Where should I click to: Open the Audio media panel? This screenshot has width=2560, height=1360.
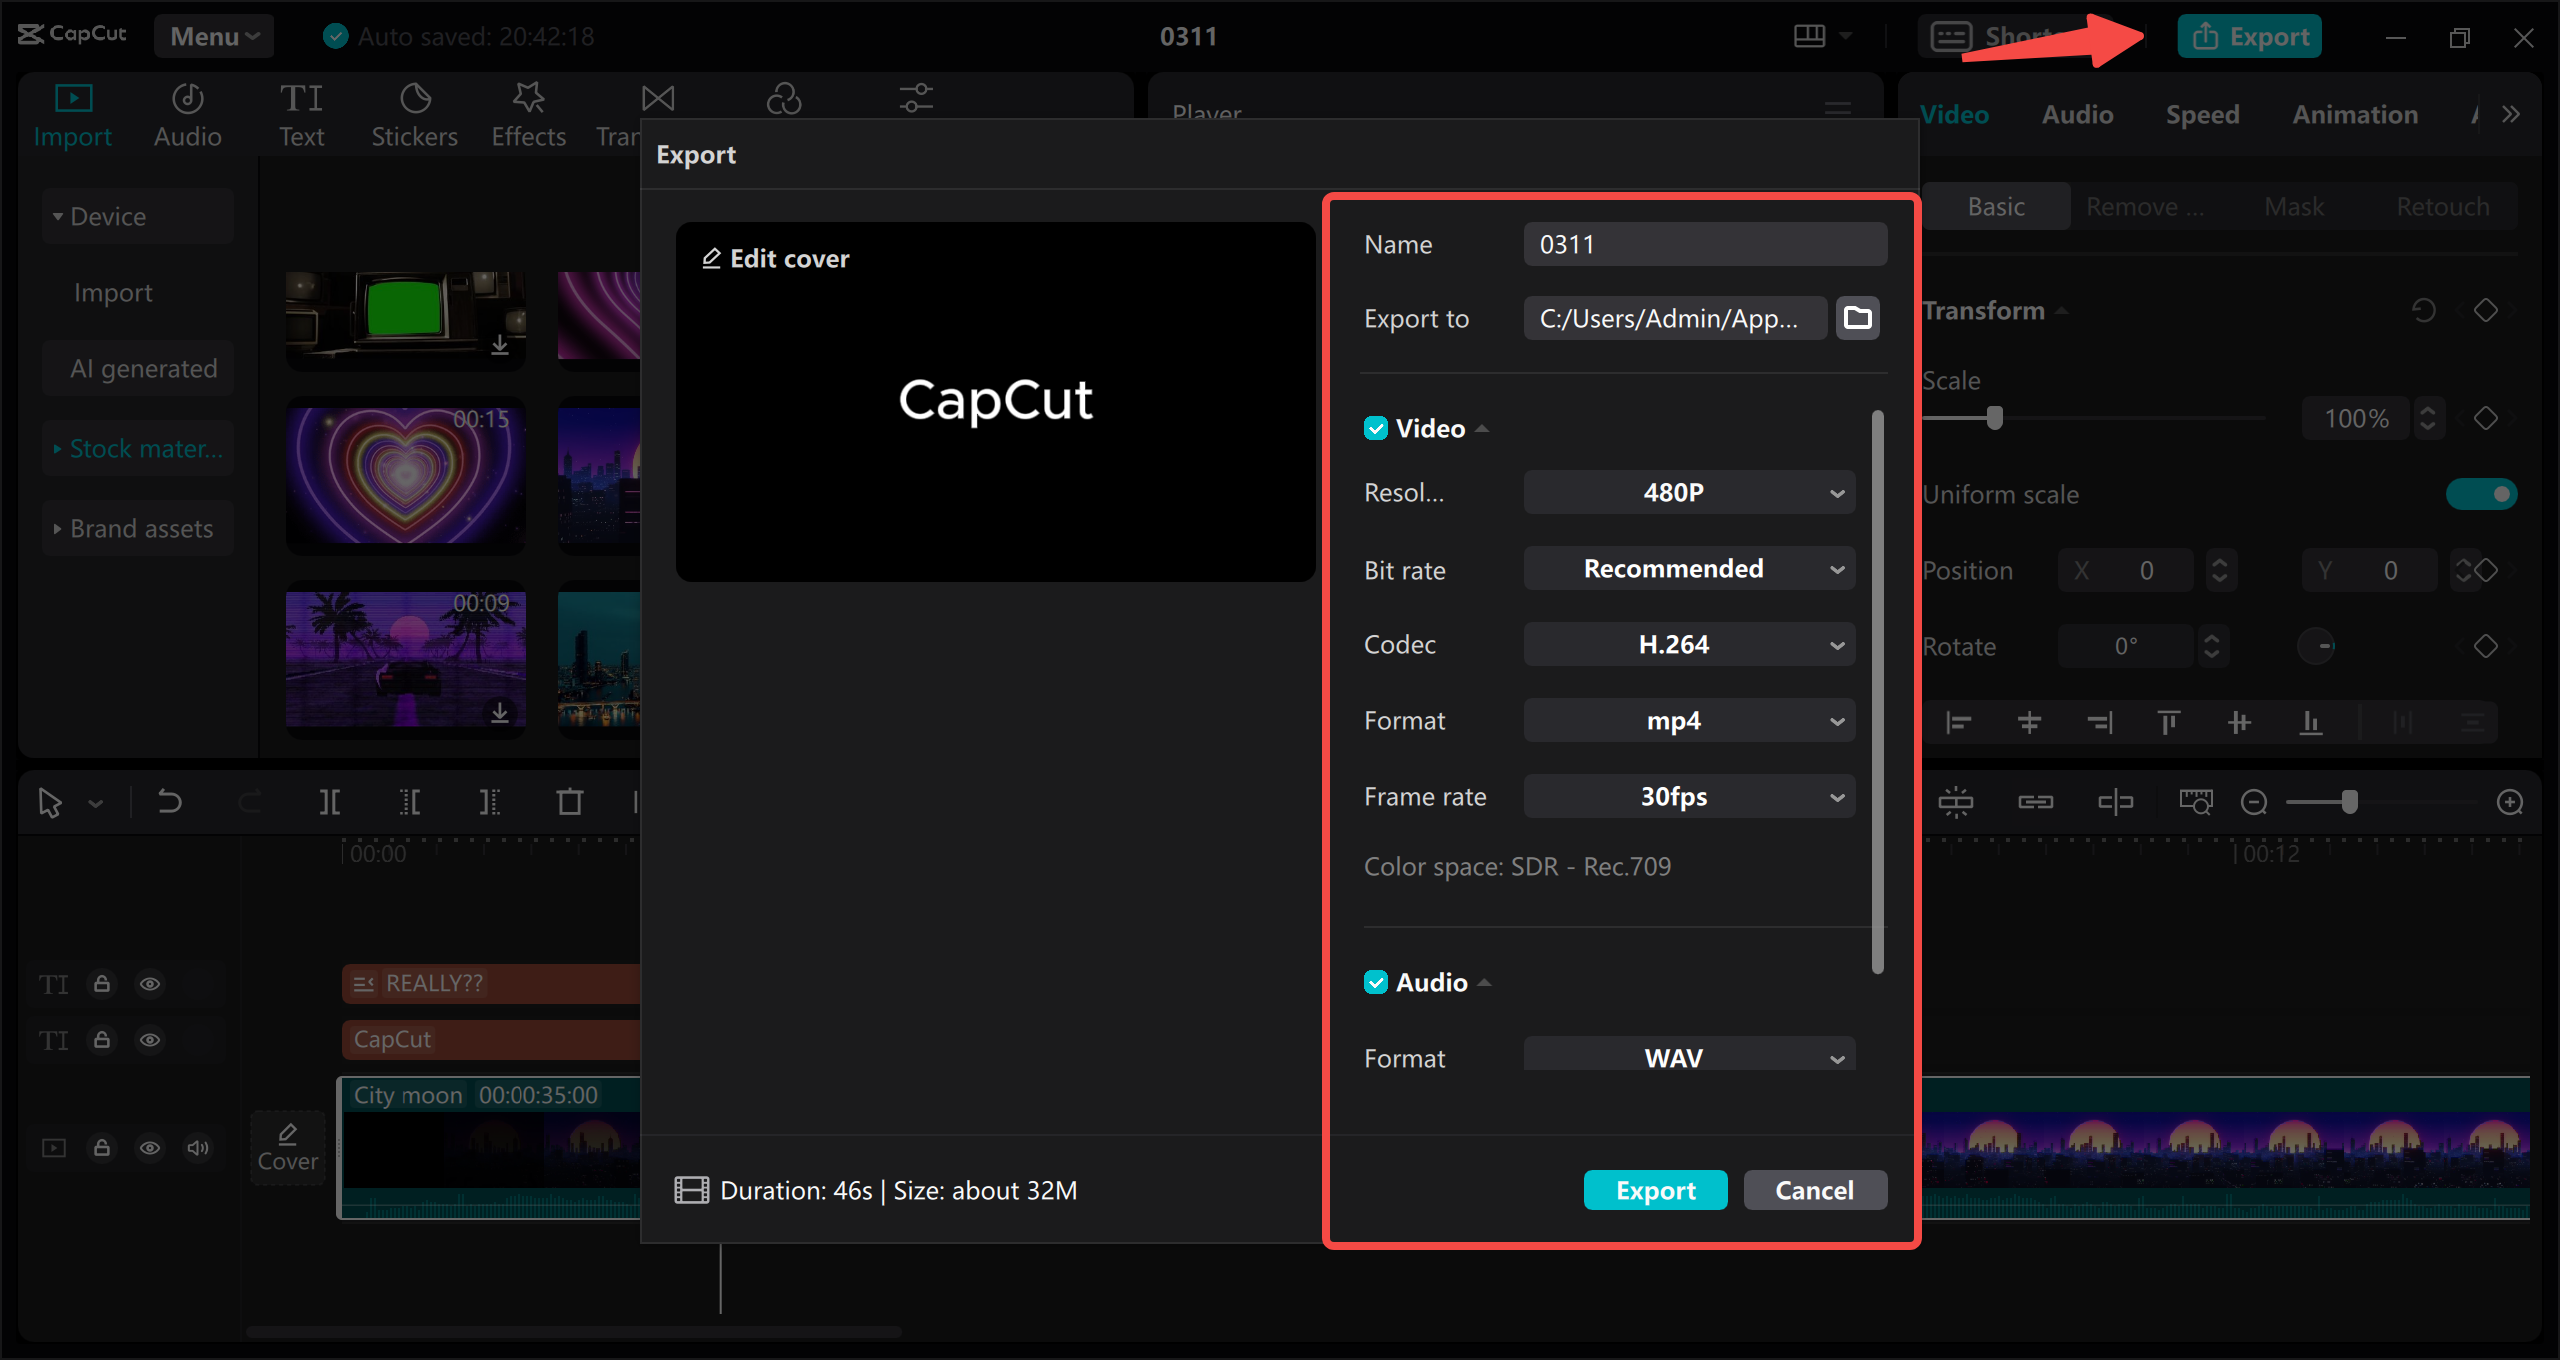(186, 112)
